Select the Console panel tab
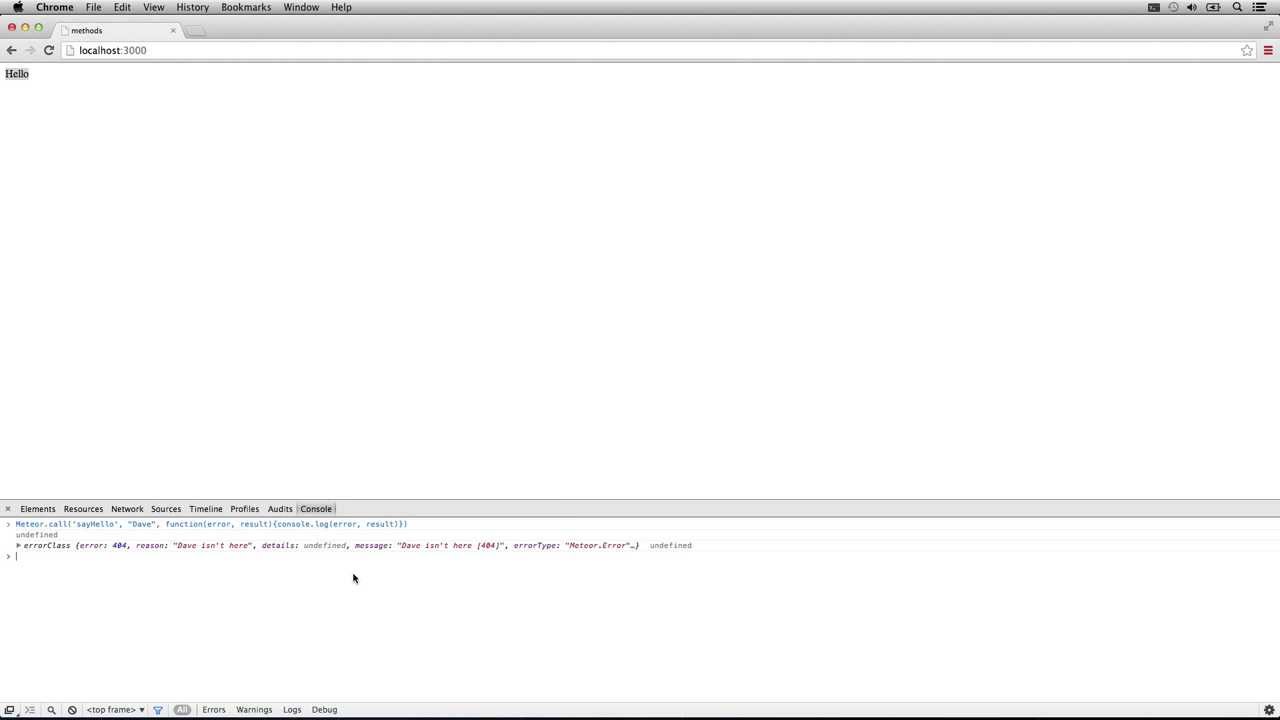Screen dimensions: 1280x720 coord(316,509)
